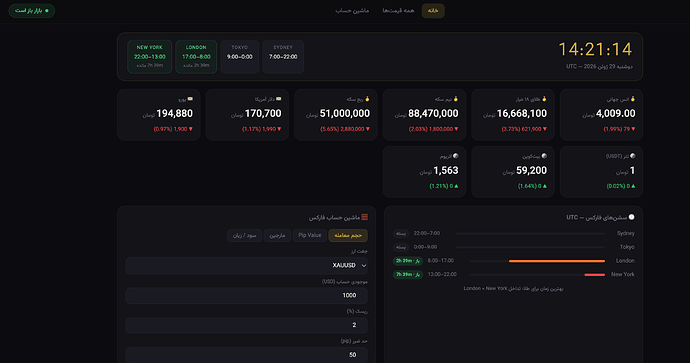
Task: Click the chevron next to XAUUSD
Action: point(363,266)
